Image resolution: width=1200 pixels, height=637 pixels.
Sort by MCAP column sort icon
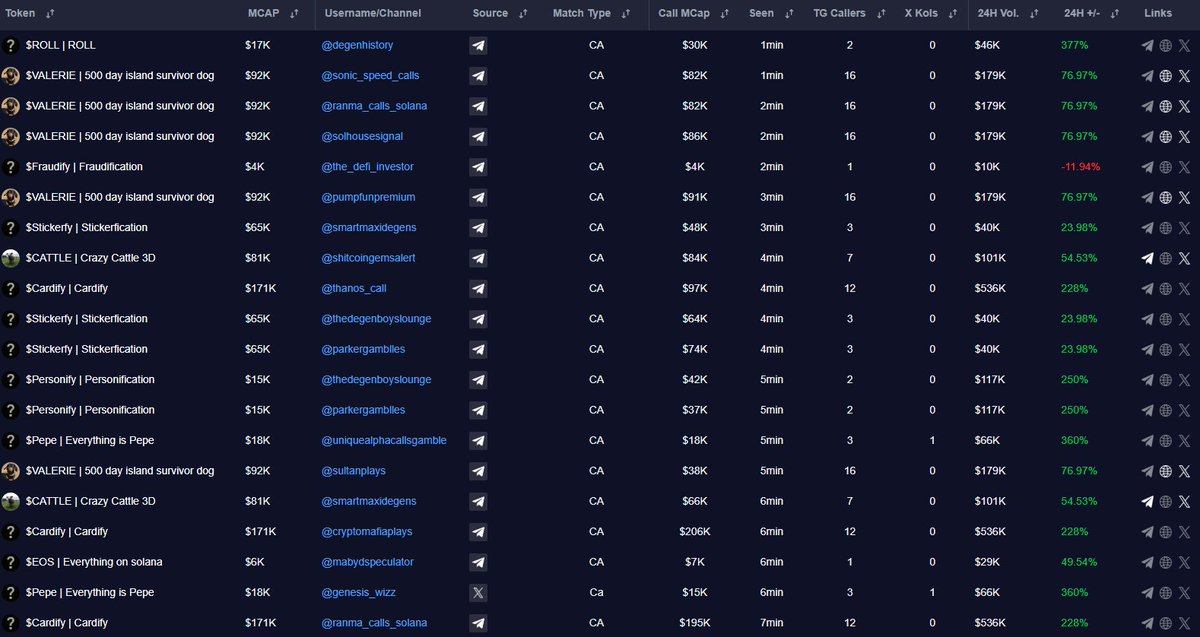point(293,14)
